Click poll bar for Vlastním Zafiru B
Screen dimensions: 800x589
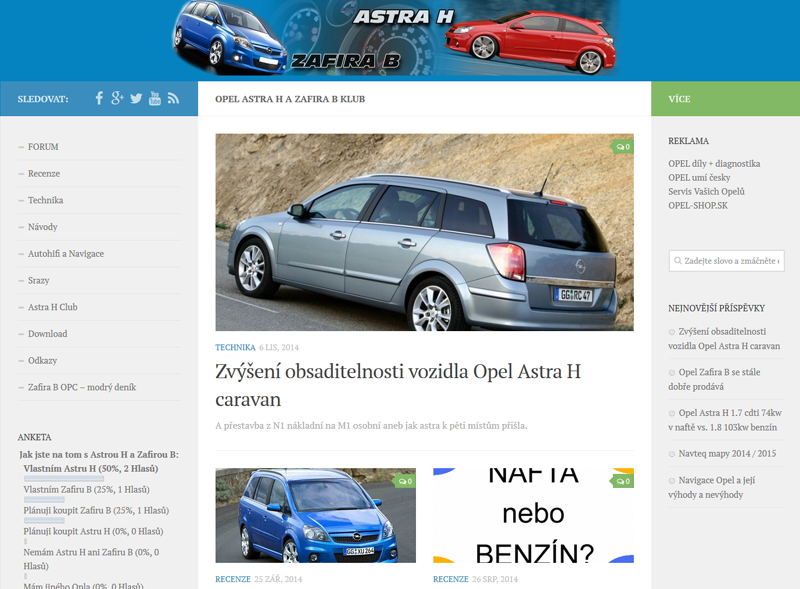[x=44, y=500]
